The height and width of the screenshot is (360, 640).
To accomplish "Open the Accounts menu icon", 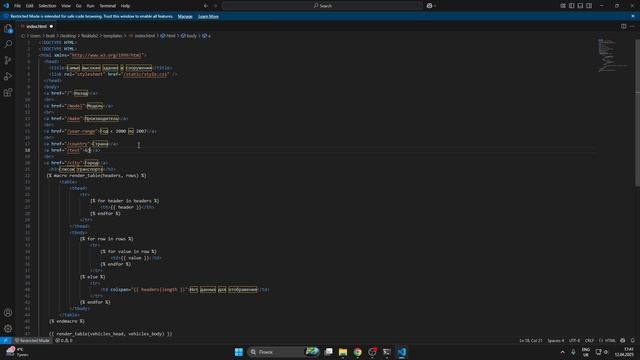I will click(8, 313).
